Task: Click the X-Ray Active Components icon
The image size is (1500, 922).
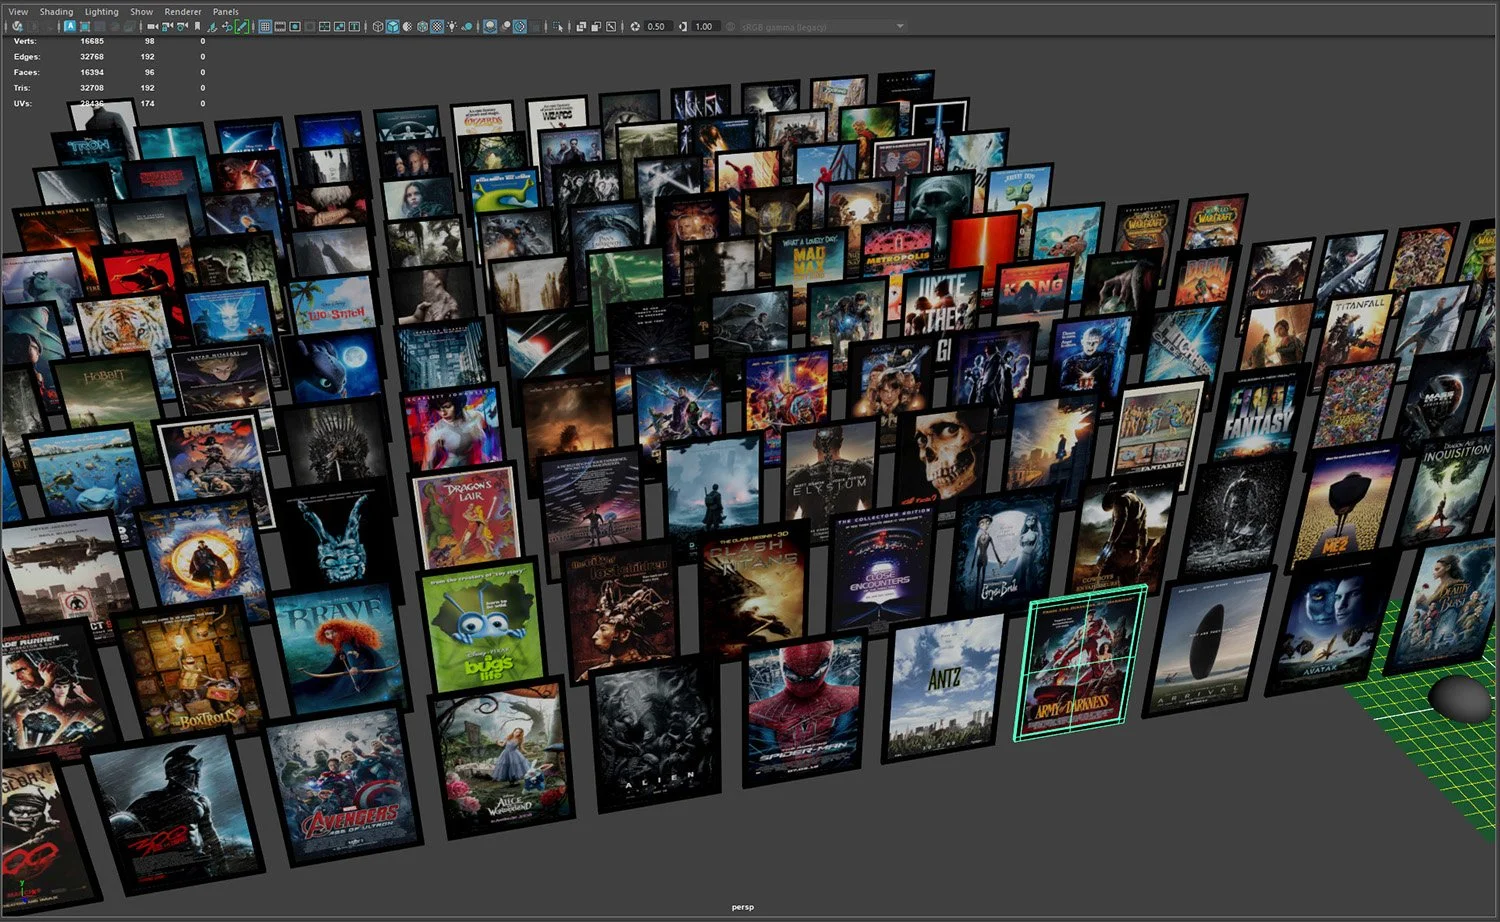Action: (x=596, y=26)
